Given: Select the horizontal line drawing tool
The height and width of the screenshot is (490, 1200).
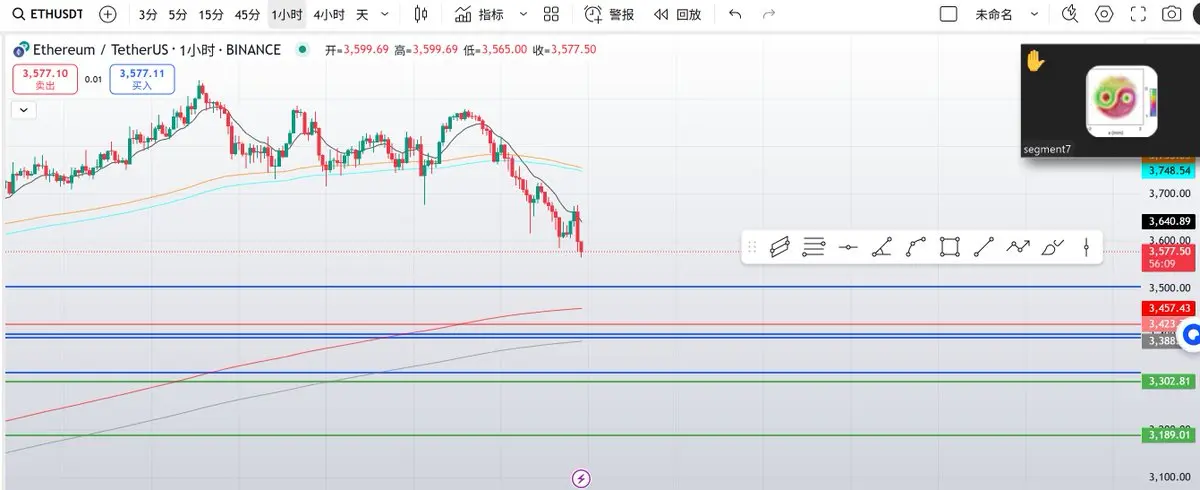Looking at the screenshot, I should (x=848, y=248).
